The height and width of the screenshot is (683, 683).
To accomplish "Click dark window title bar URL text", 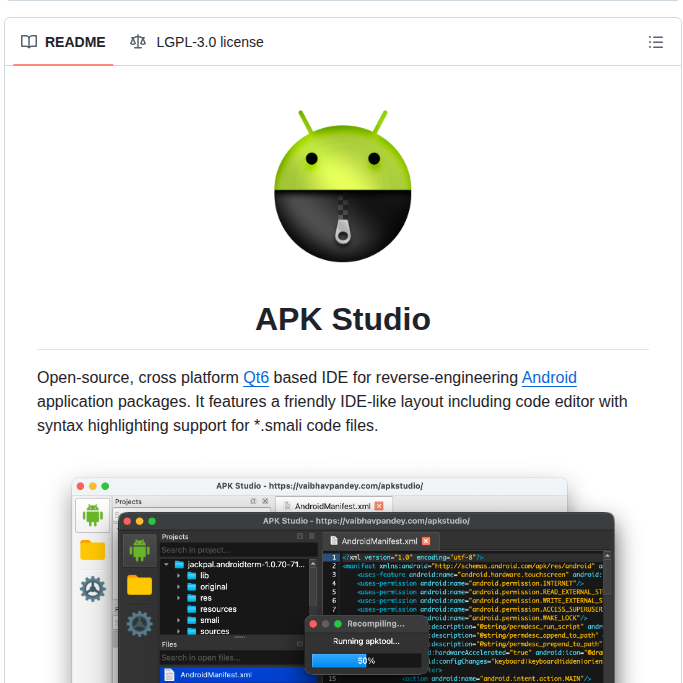I will (392, 521).
